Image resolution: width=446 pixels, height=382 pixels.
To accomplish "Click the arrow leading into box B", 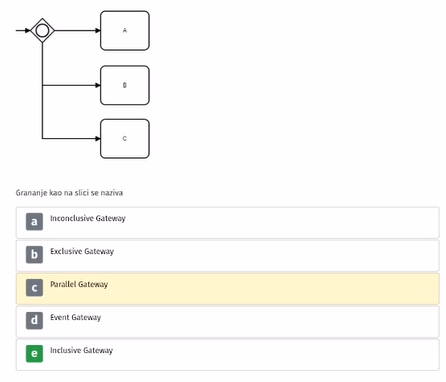I will tap(71, 85).
